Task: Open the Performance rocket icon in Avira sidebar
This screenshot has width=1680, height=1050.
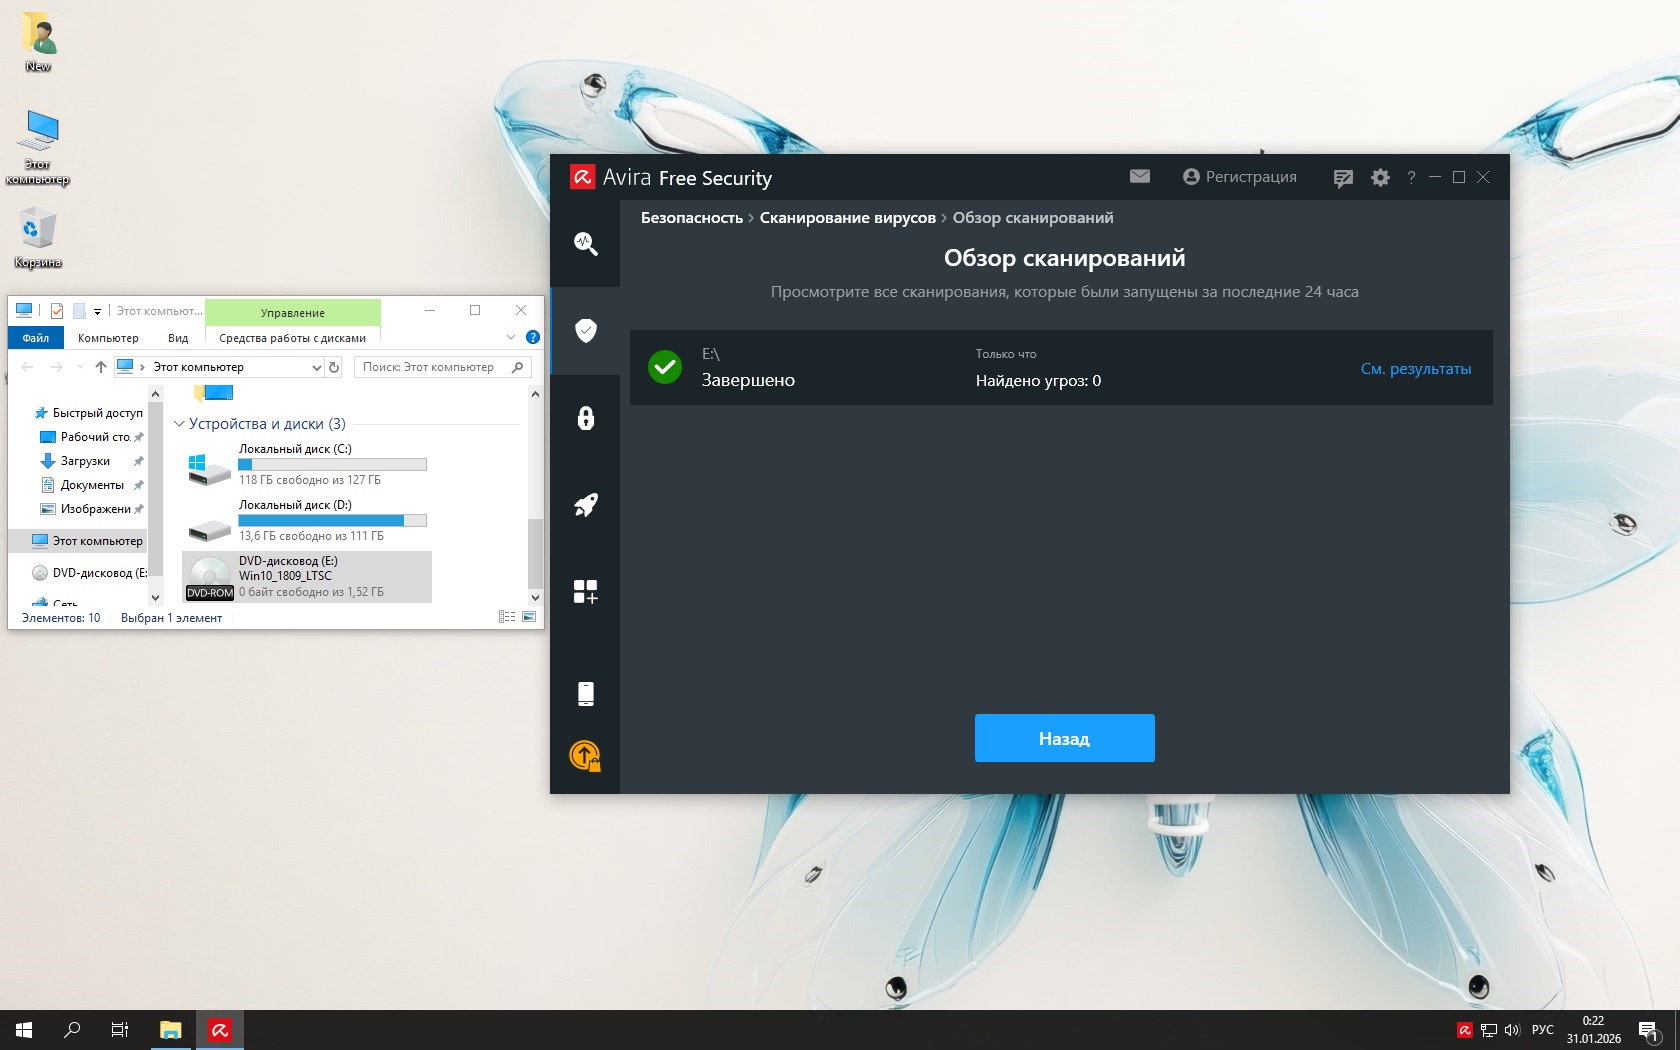Action: coord(585,505)
